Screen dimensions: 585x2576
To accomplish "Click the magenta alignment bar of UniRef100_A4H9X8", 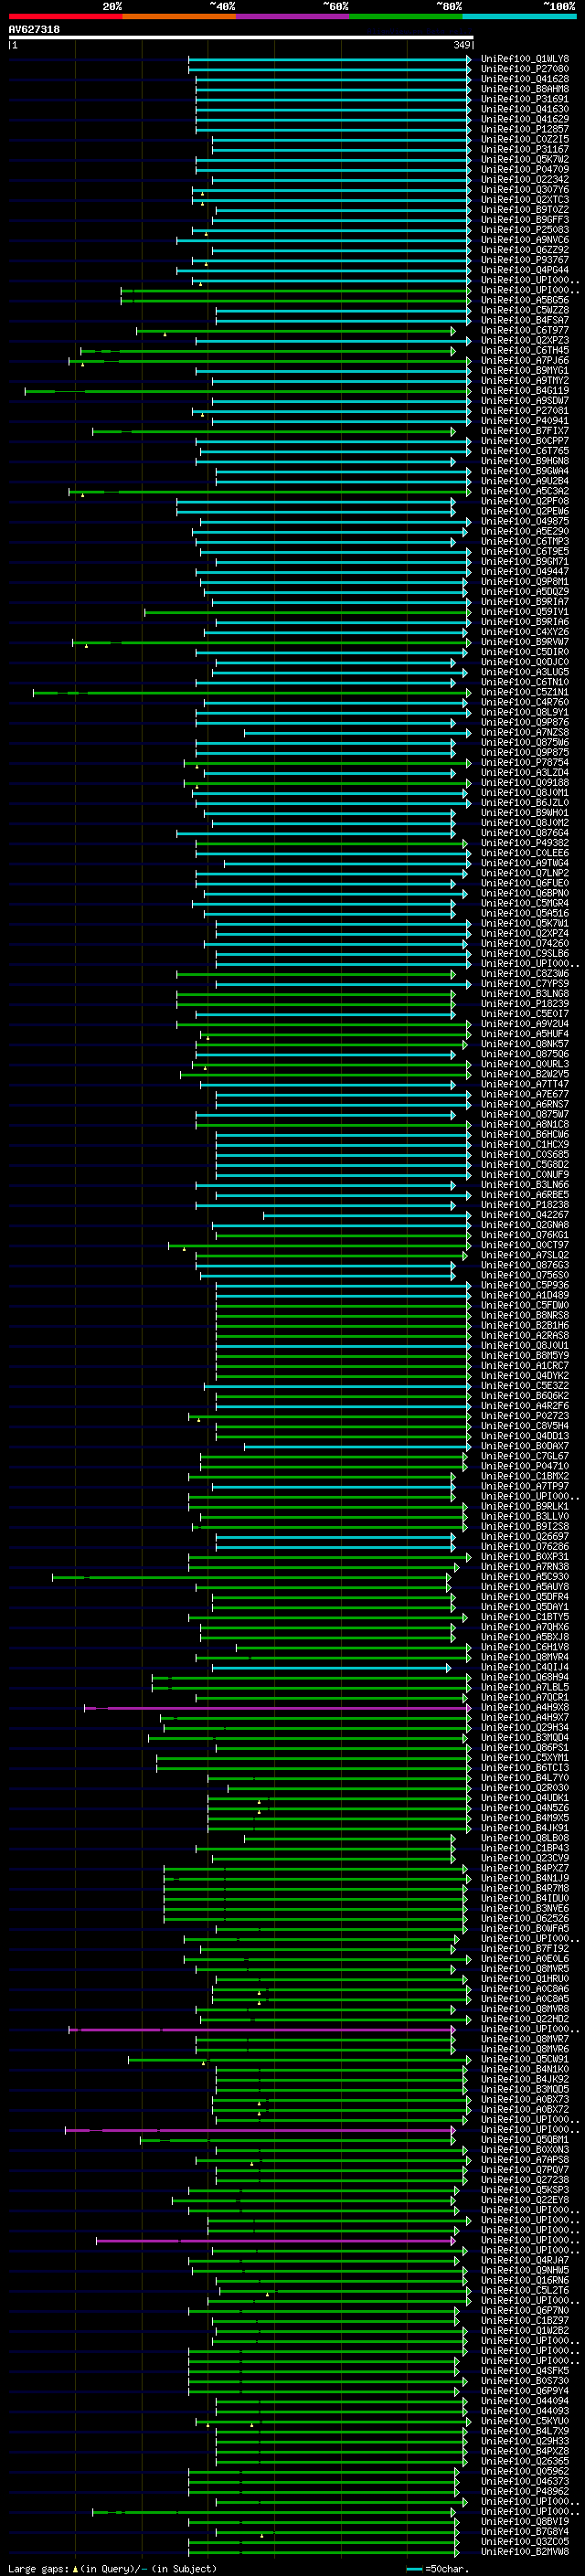I will [277, 1708].
